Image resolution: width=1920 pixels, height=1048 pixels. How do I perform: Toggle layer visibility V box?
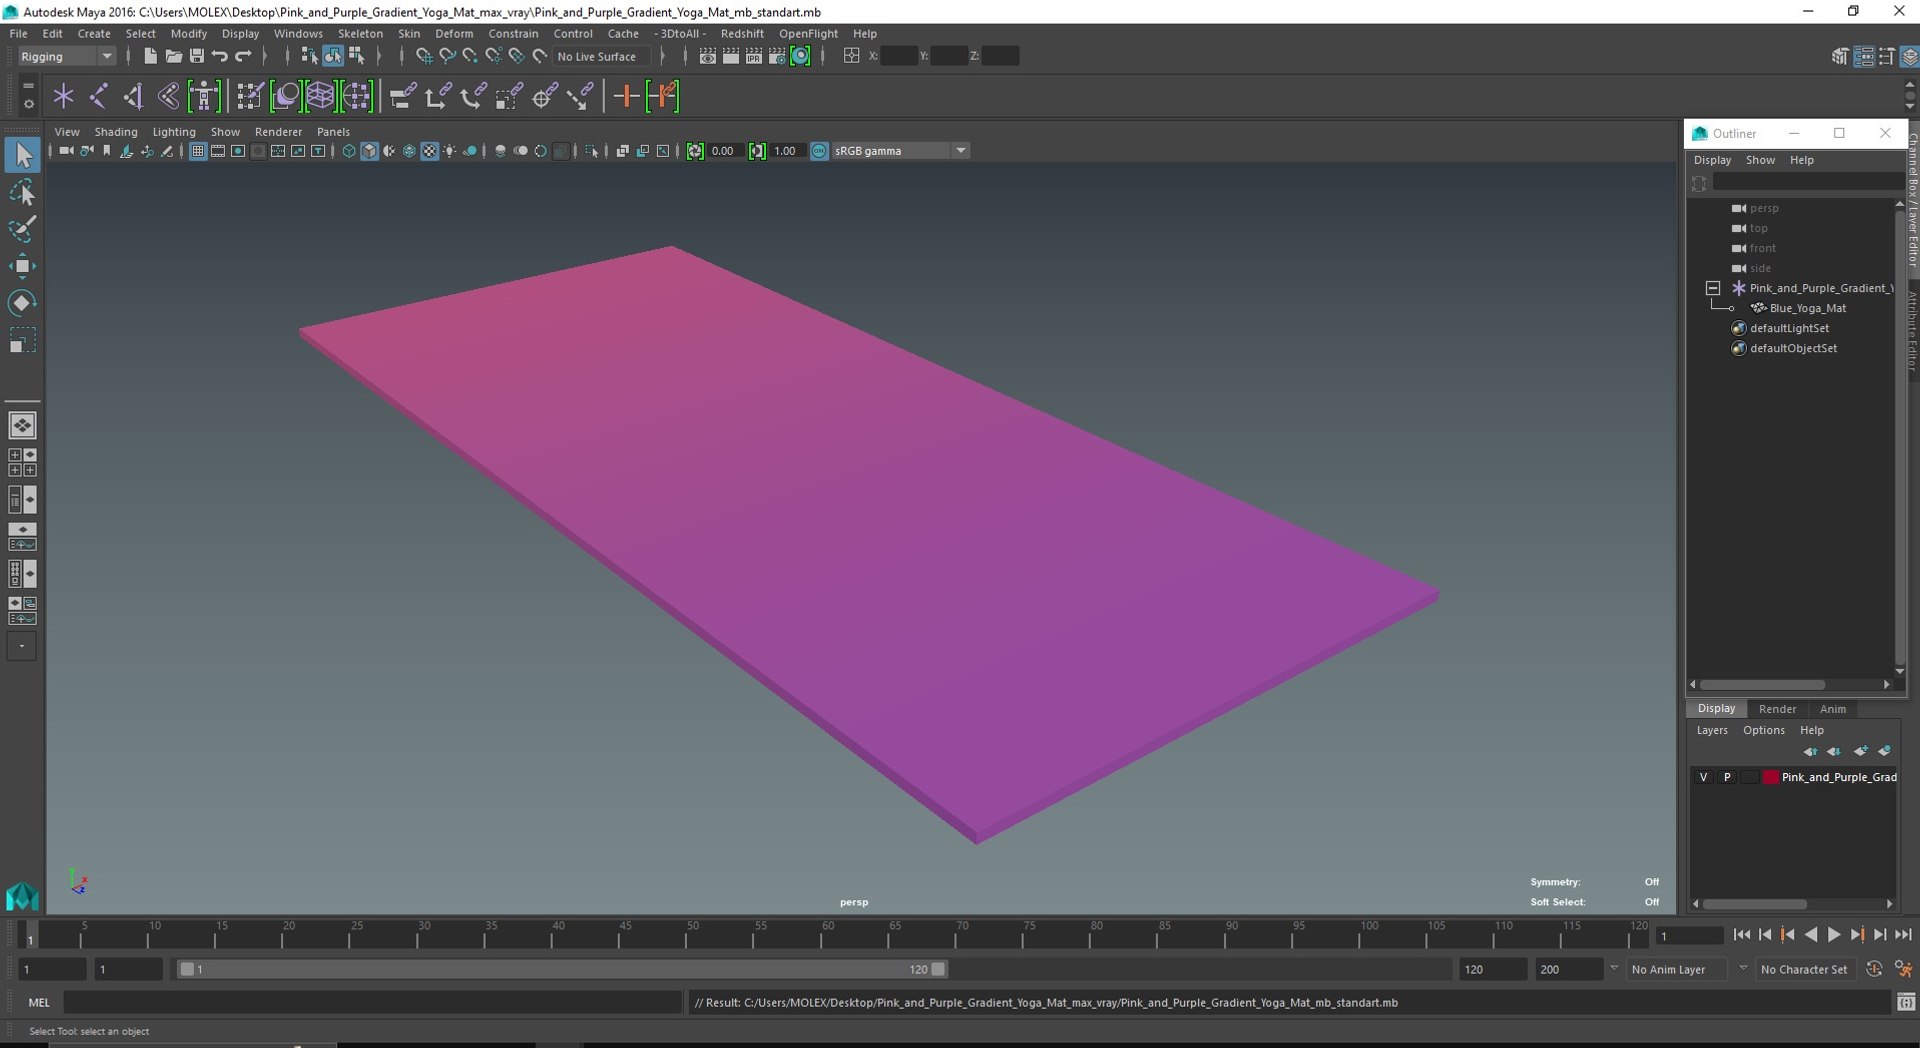pyautogui.click(x=1704, y=777)
